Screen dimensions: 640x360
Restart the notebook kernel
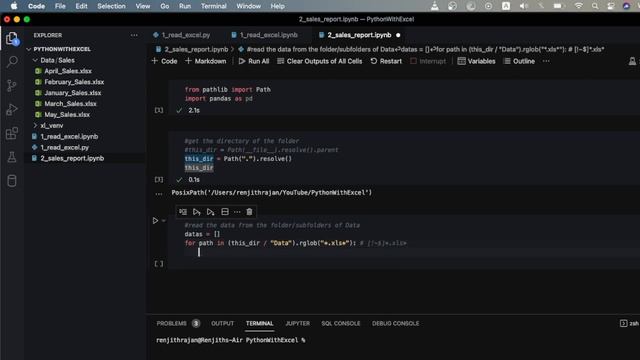386,61
